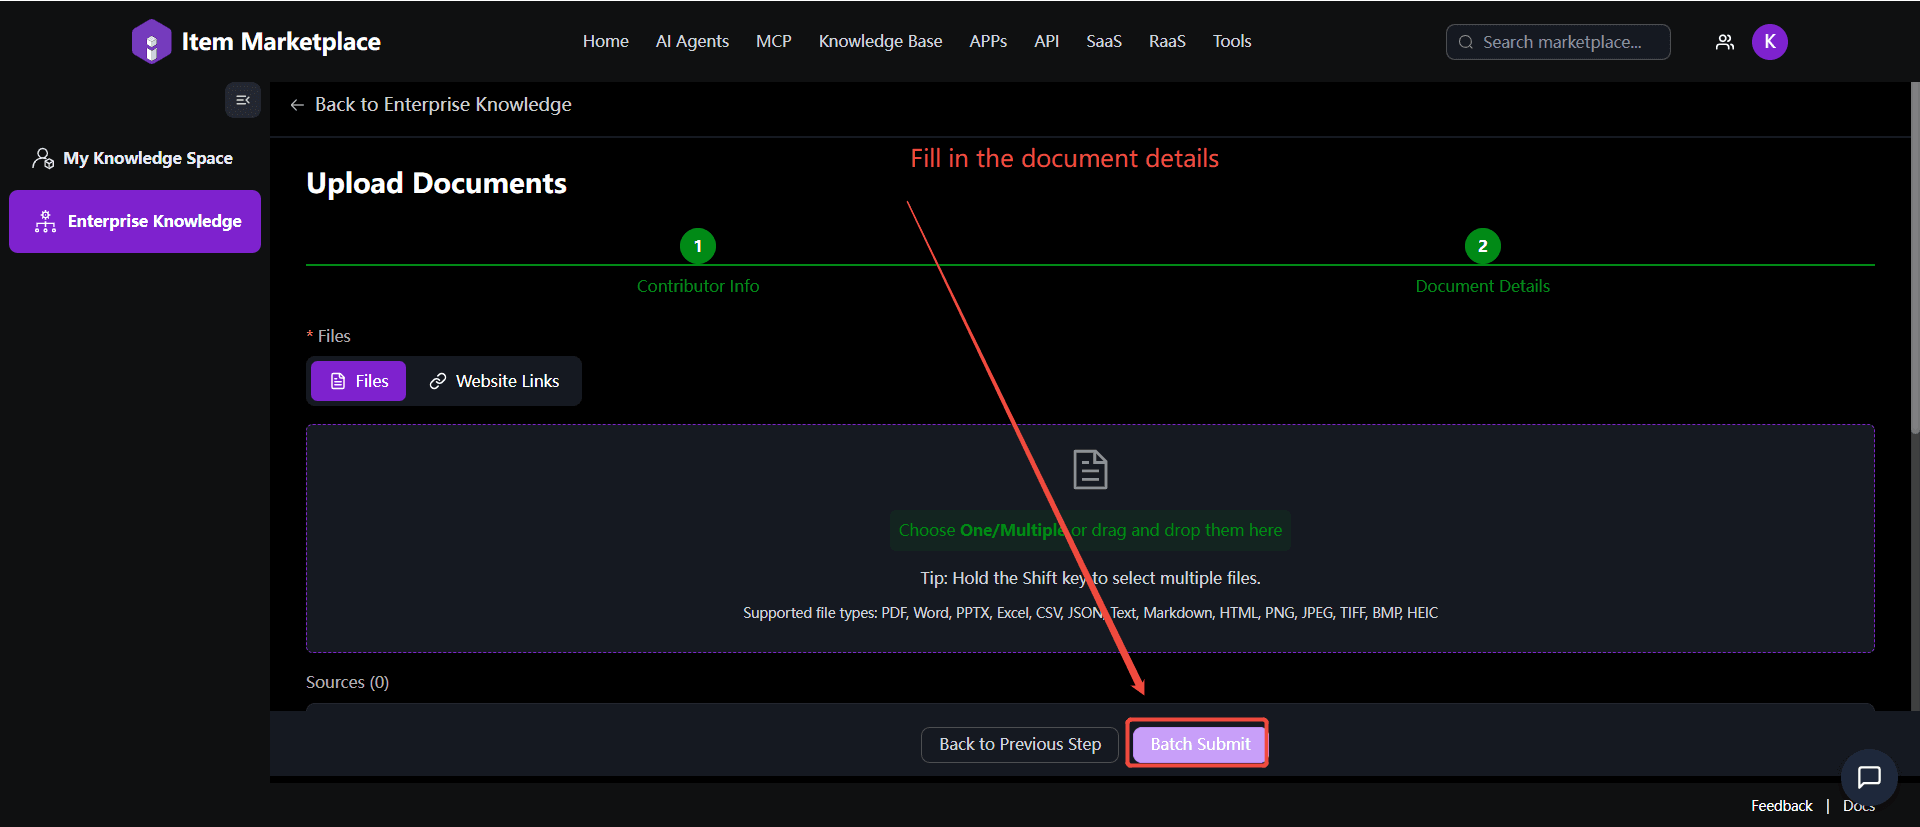Open the Home menu item
This screenshot has height=827, width=1920.
[x=606, y=41]
